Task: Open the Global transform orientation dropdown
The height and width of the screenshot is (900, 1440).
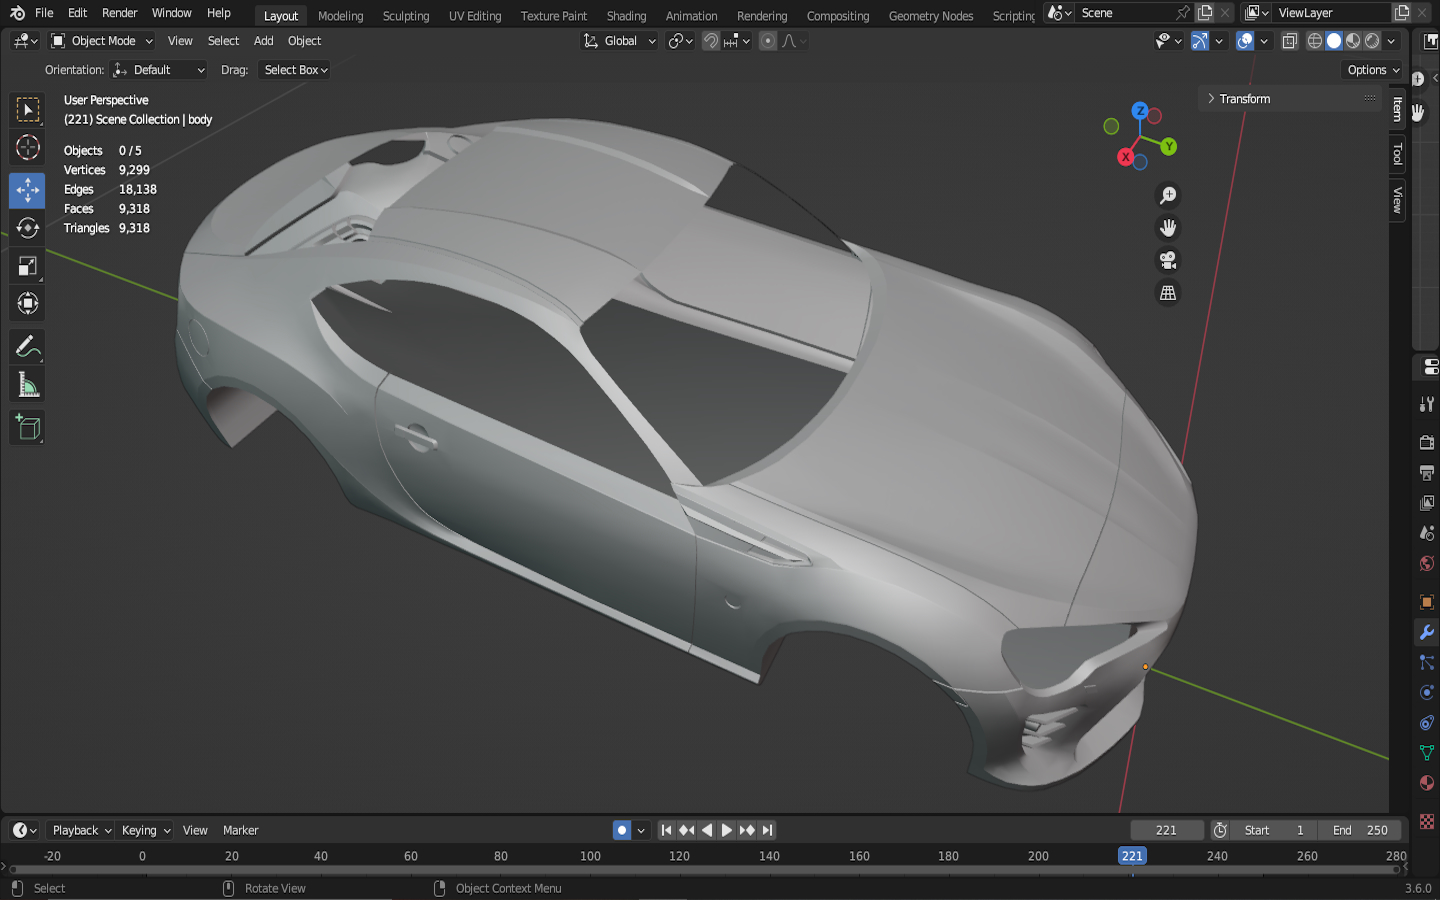Action: [619, 41]
